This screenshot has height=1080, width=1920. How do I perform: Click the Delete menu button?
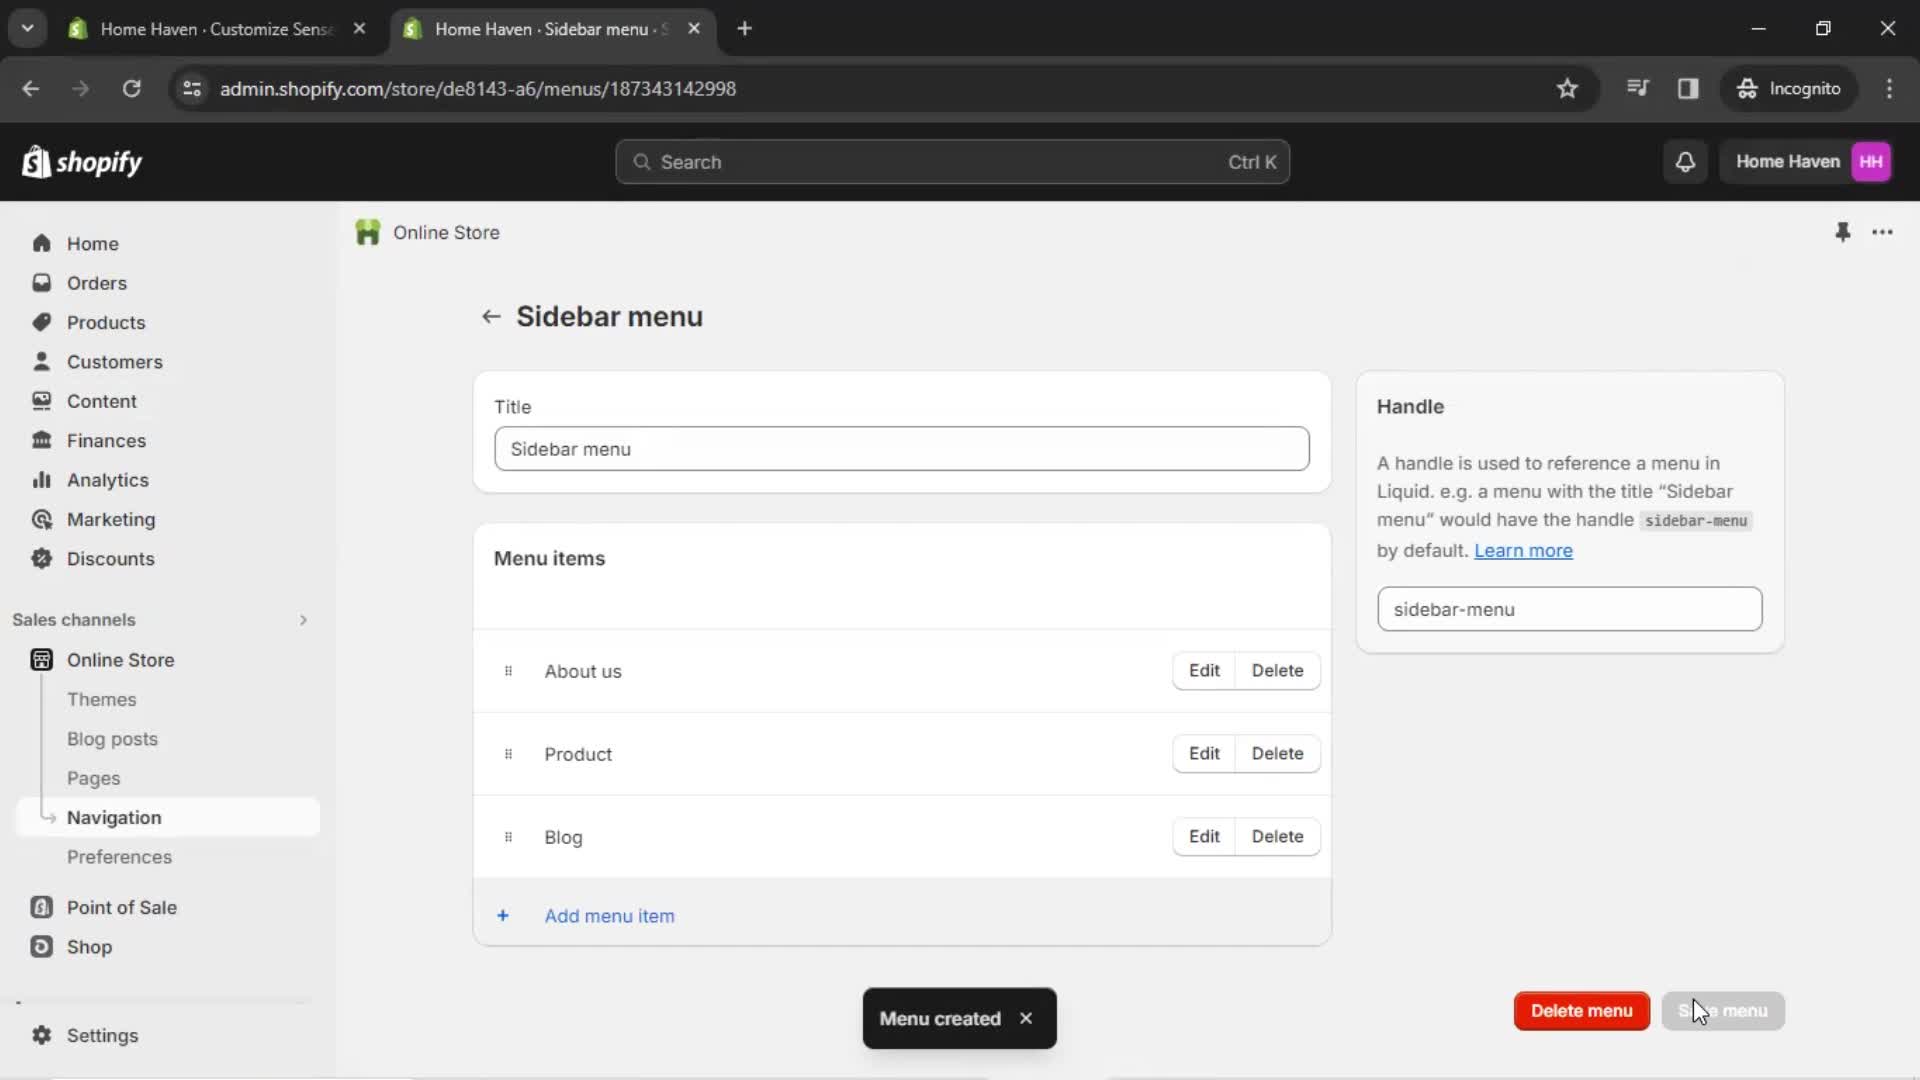1581,1010
